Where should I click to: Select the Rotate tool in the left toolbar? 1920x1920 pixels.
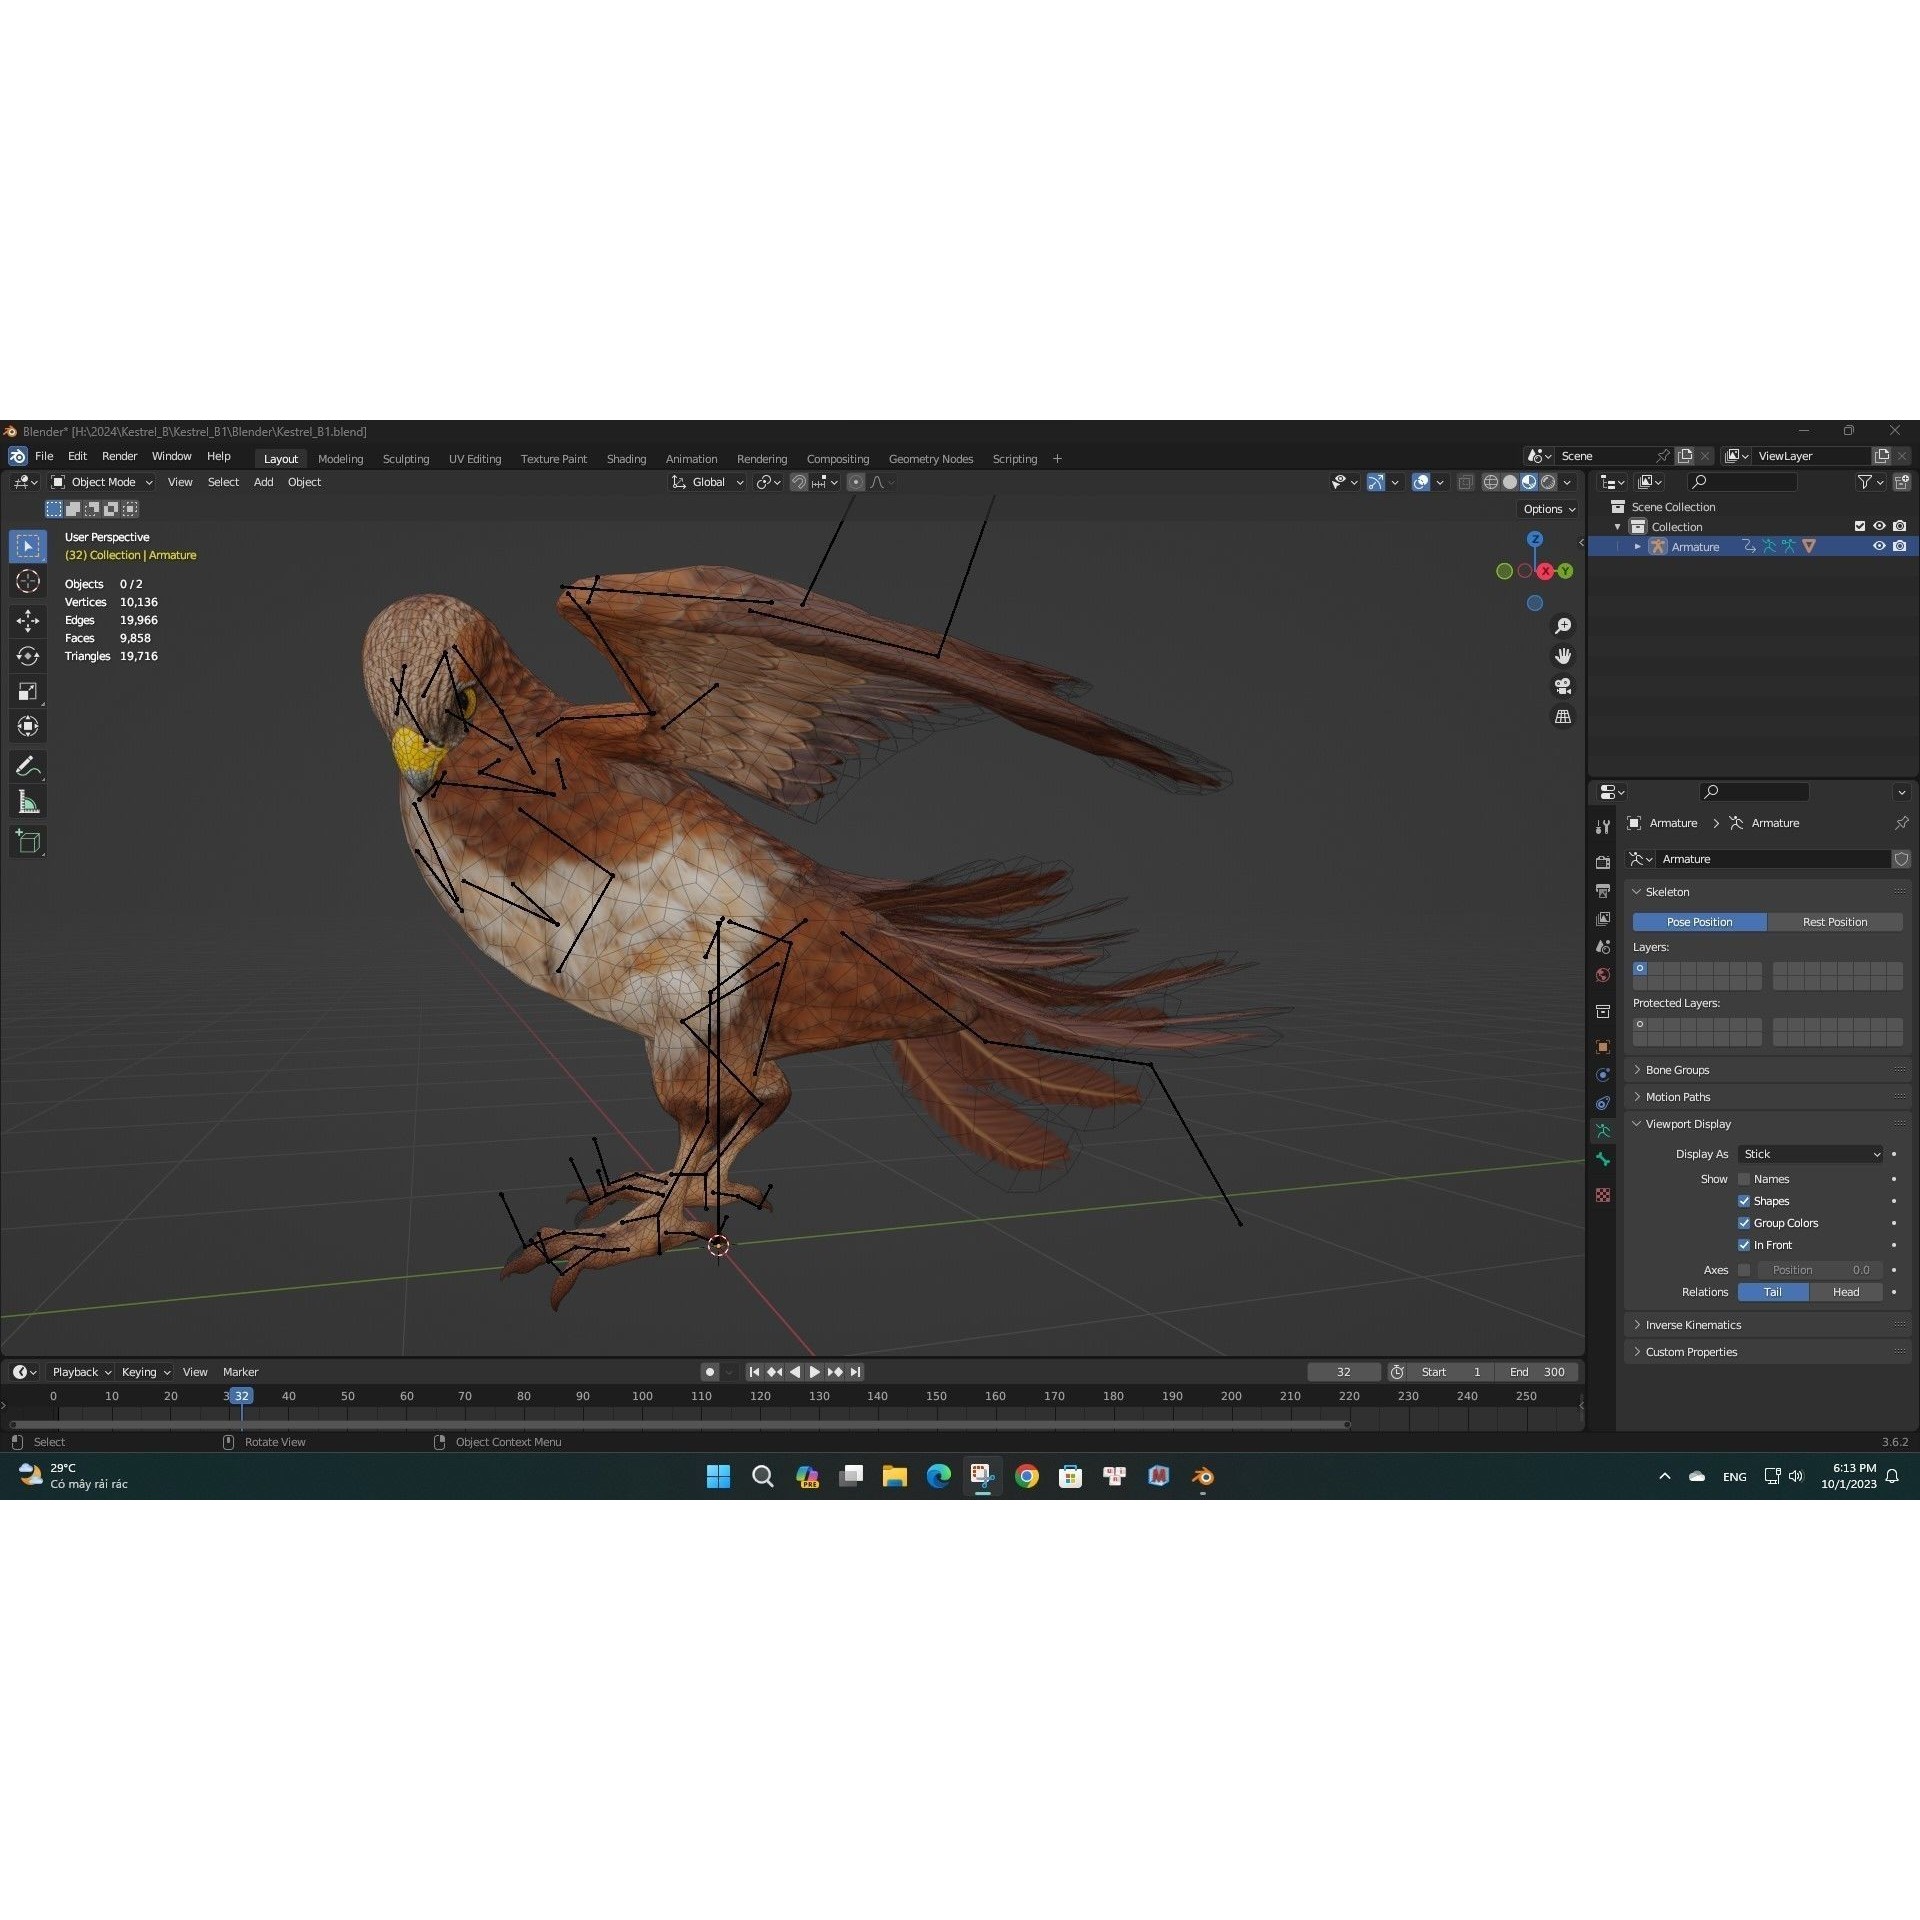(x=28, y=656)
